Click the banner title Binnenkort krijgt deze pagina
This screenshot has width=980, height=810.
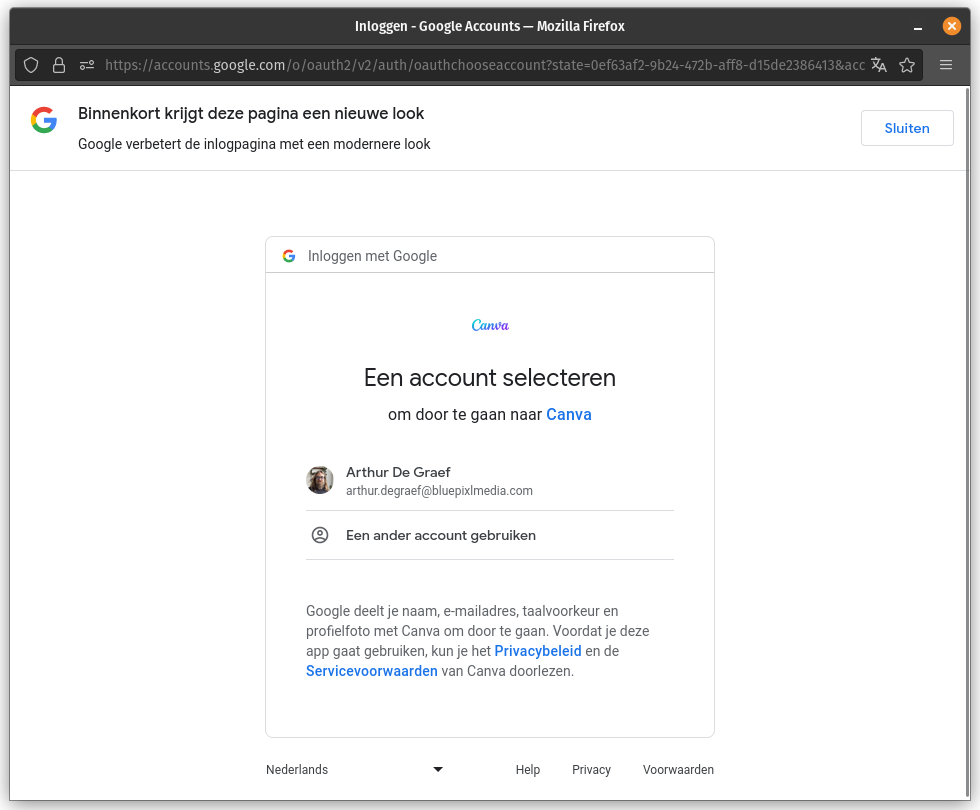point(251,113)
